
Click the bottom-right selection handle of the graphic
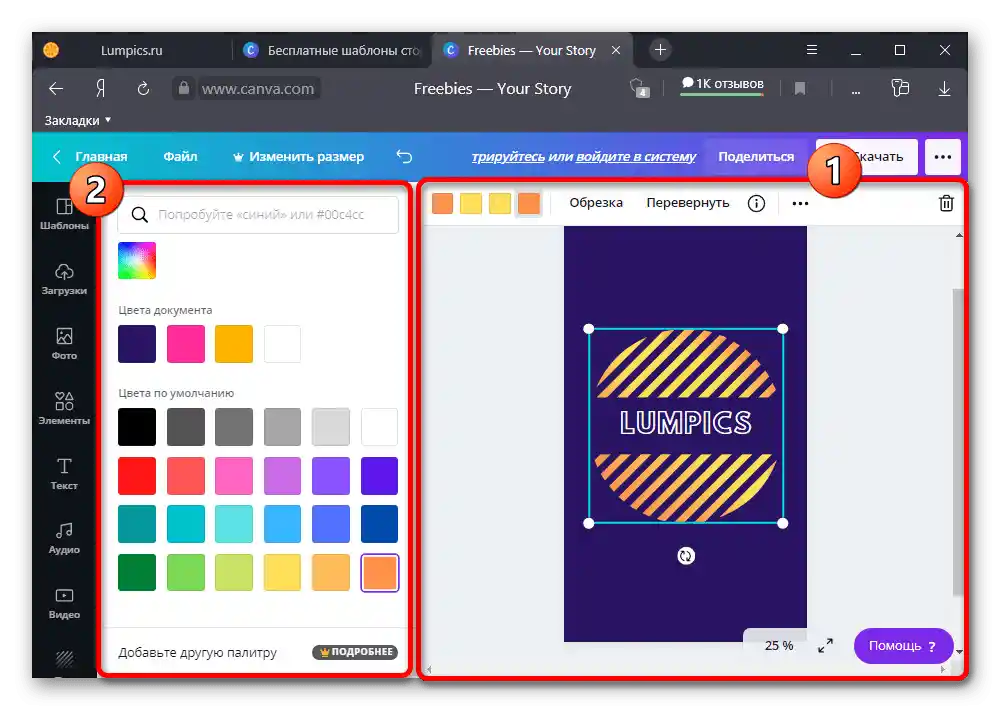(x=783, y=523)
